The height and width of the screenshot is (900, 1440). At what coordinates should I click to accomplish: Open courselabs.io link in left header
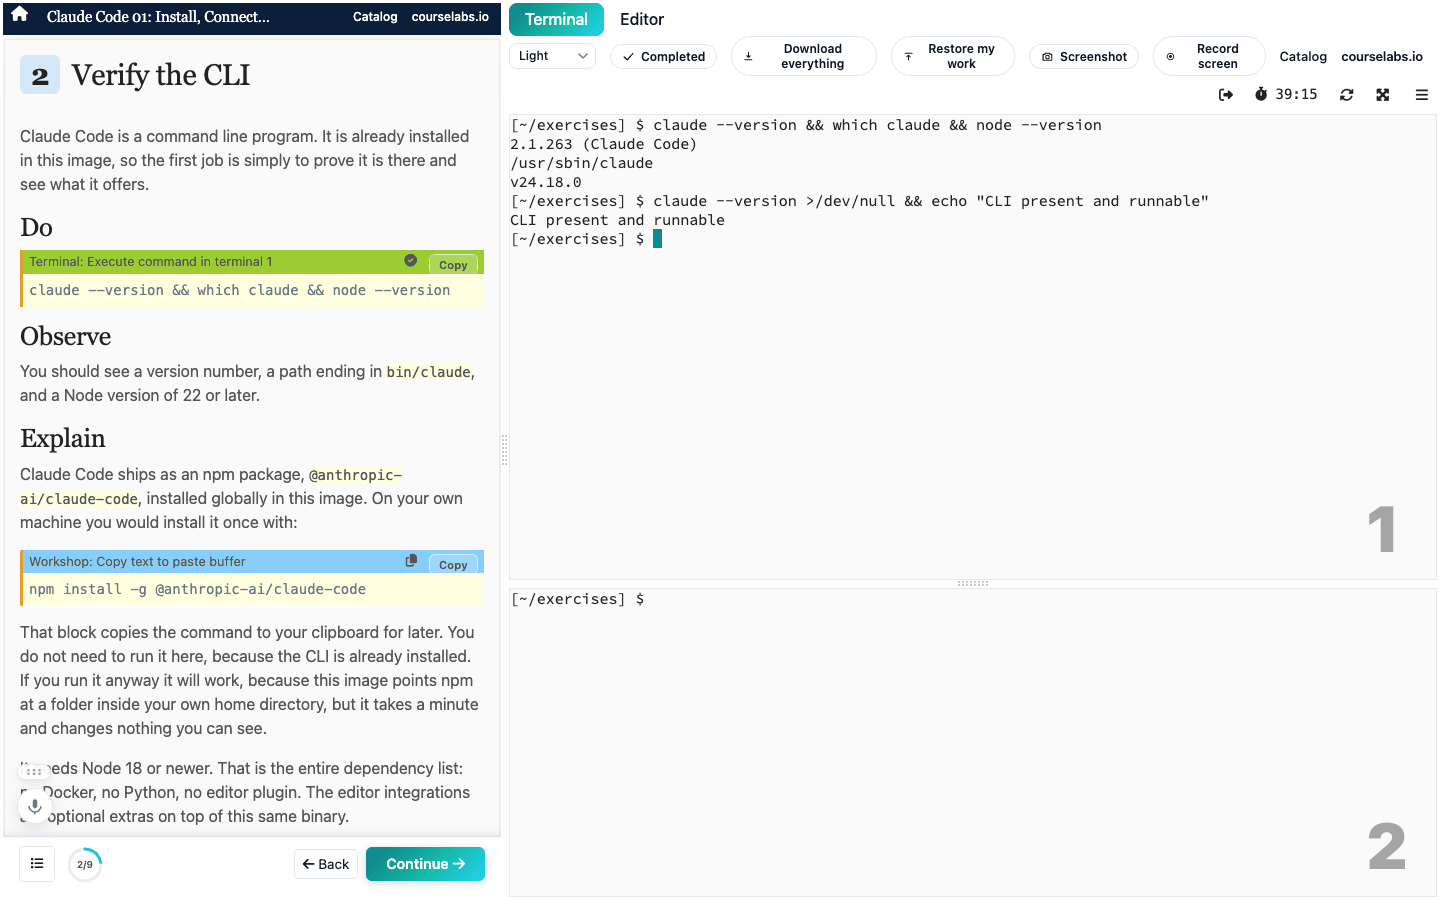click(450, 17)
